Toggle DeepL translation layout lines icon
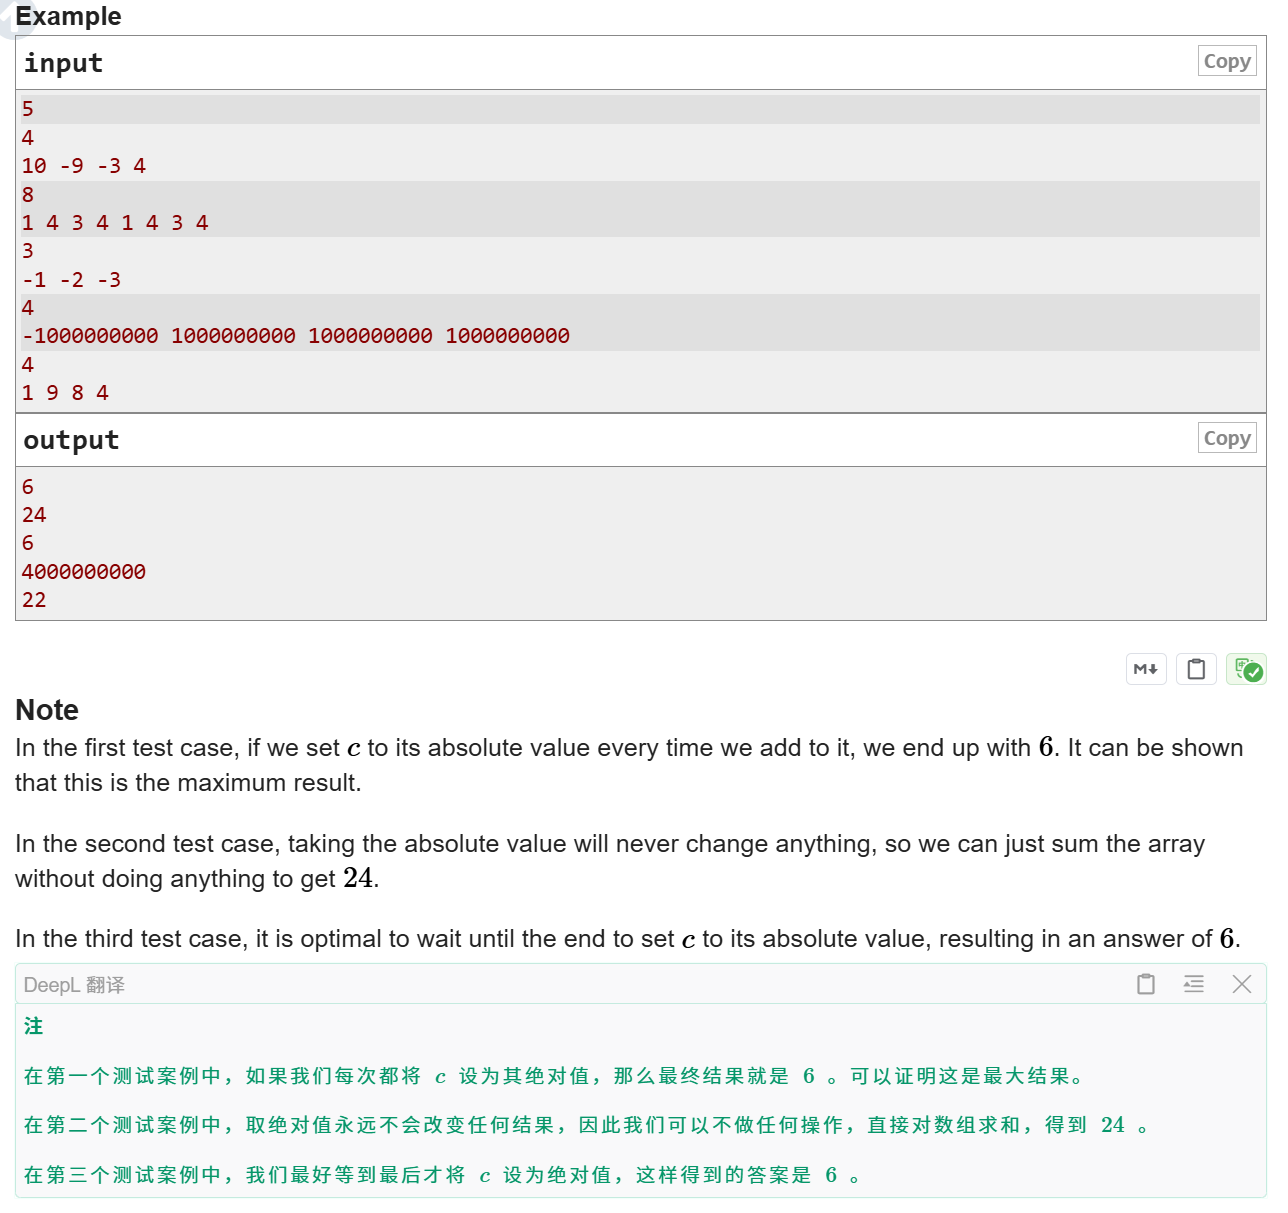Viewport: 1288px width, 1213px height. [x=1194, y=984]
